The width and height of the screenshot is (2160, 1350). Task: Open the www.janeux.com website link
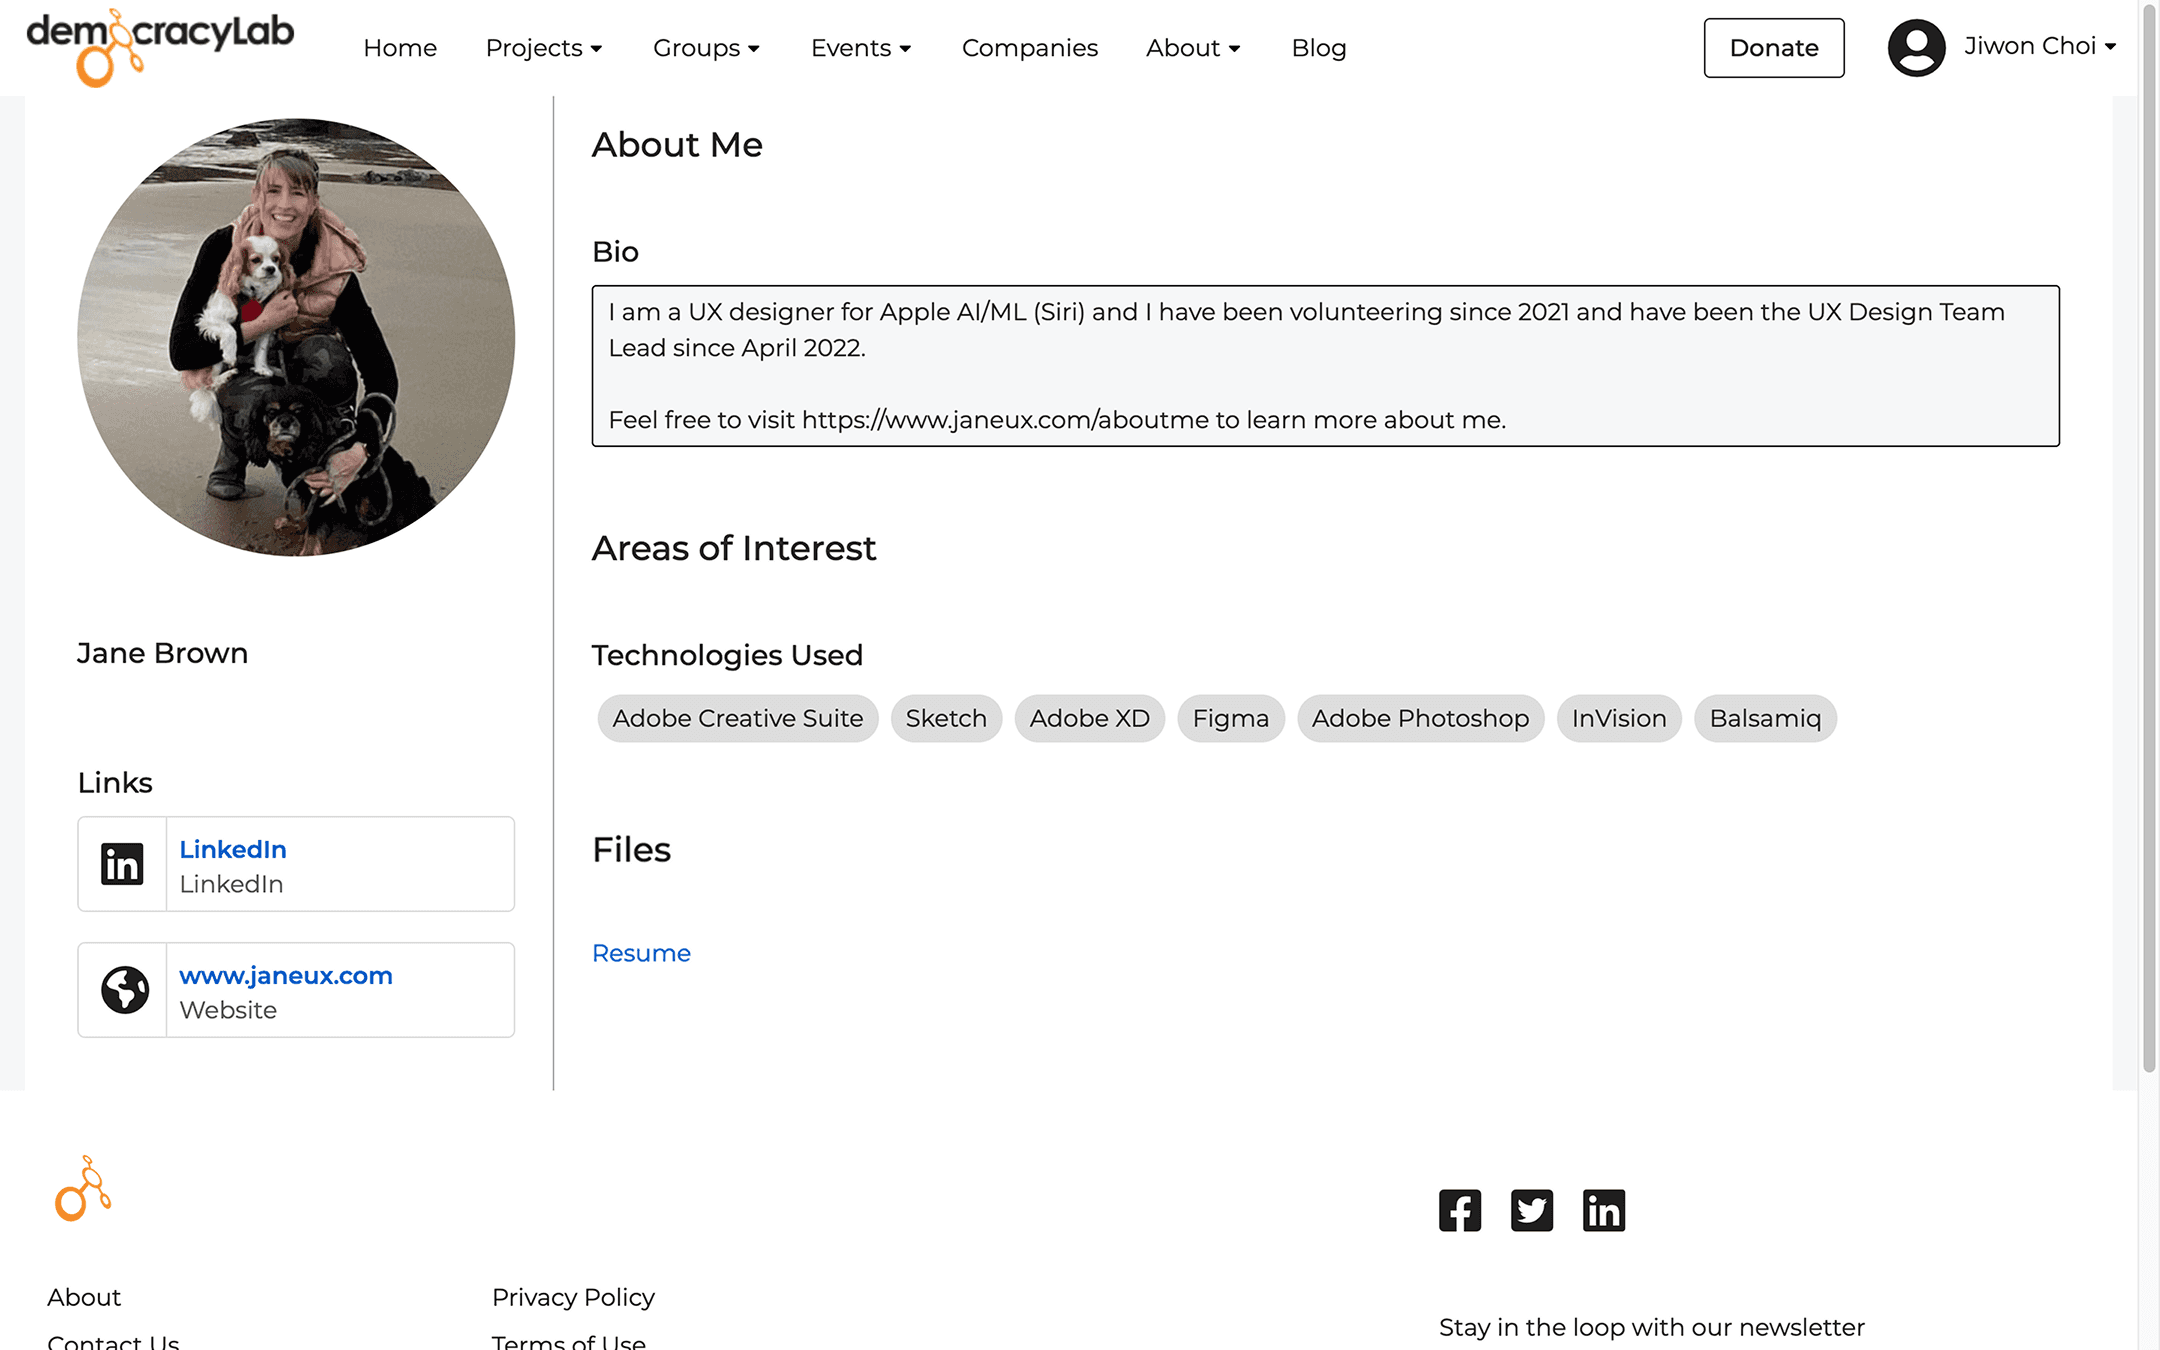click(x=286, y=975)
